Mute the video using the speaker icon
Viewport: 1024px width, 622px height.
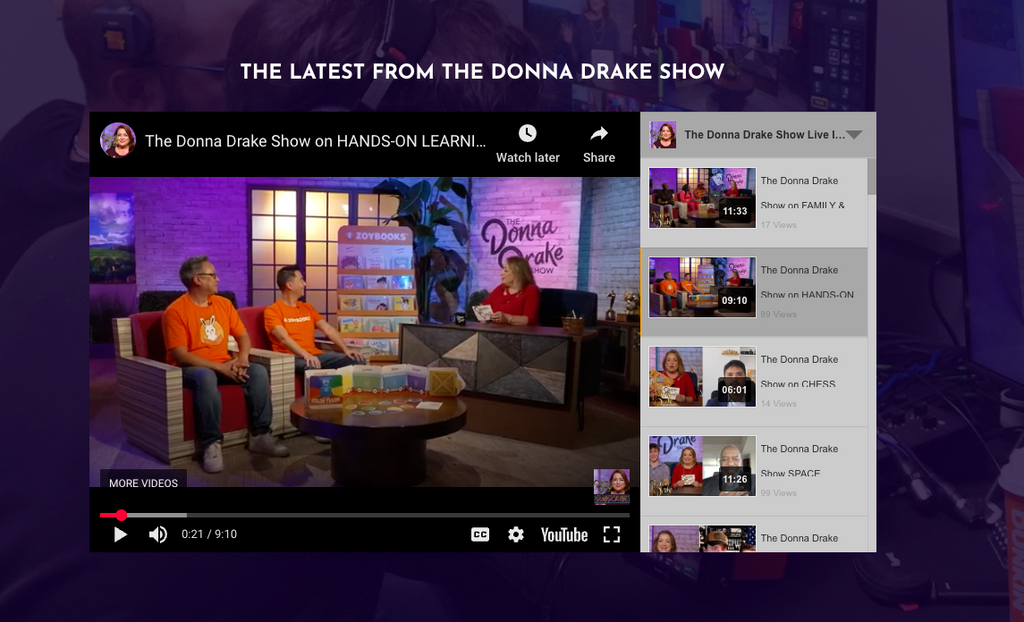pyautogui.click(x=157, y=534)
